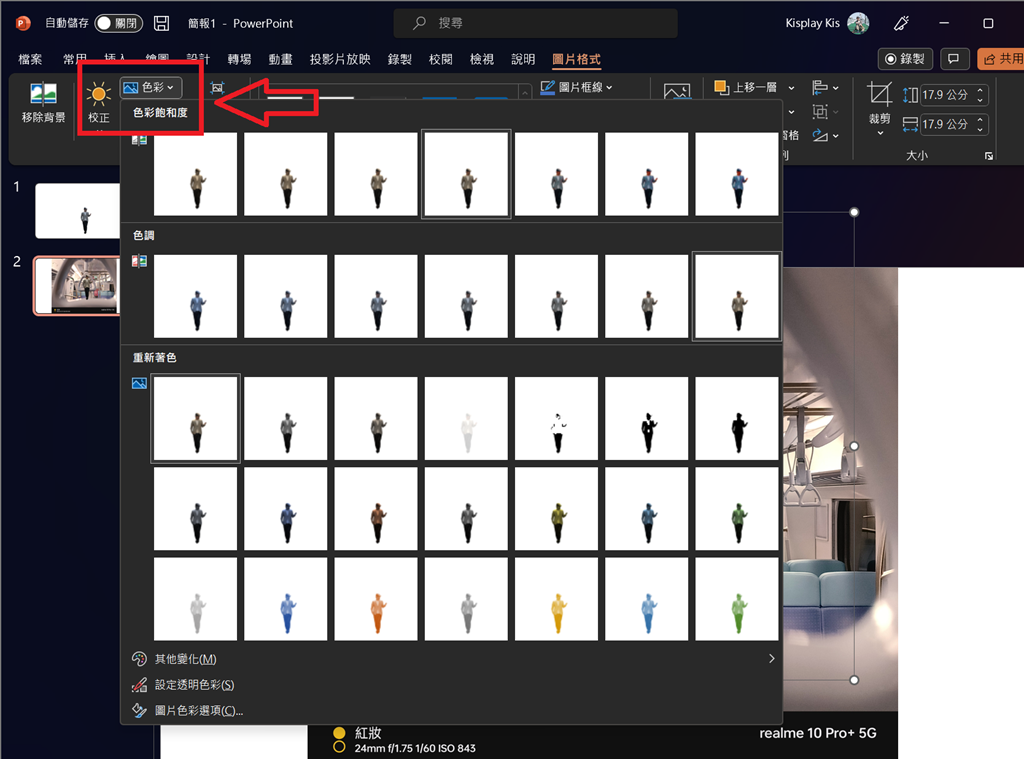1024x759 pixels.
Task: Select the highlighted fourth saturation thumbnail
Action: (x=466, y=174)
